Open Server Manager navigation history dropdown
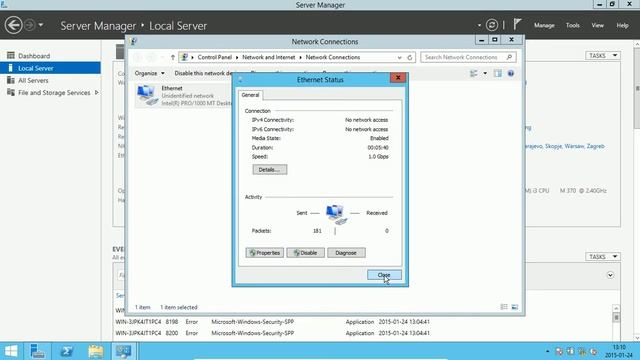The height and width of the screenshot is (360, 640). click(x=40, y=25)
